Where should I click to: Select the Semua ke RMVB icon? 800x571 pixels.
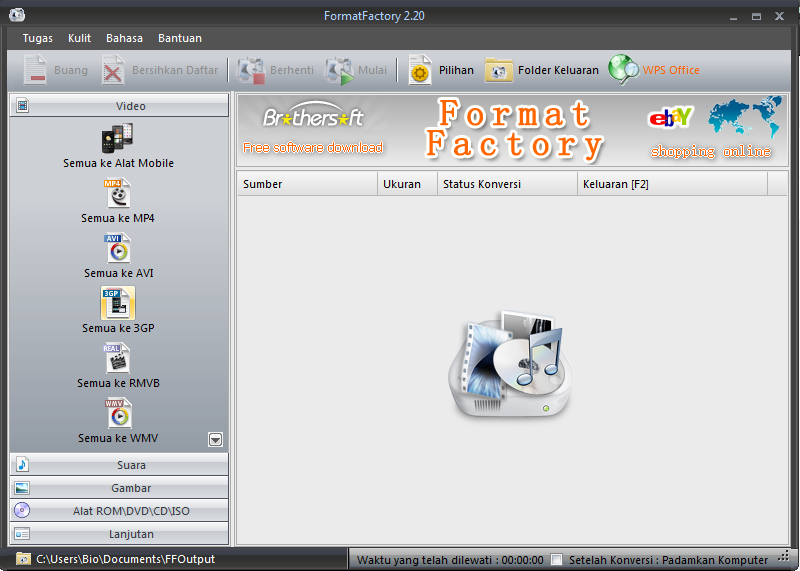click(118, 358)
